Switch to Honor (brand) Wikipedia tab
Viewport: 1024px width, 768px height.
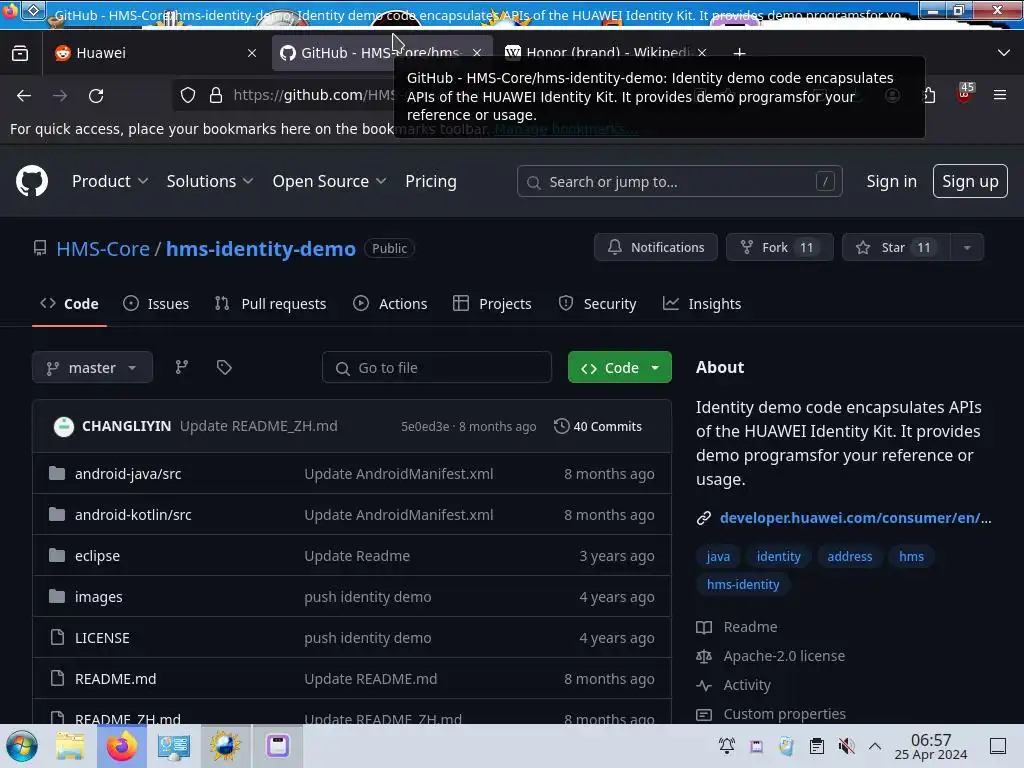[600, 53]
